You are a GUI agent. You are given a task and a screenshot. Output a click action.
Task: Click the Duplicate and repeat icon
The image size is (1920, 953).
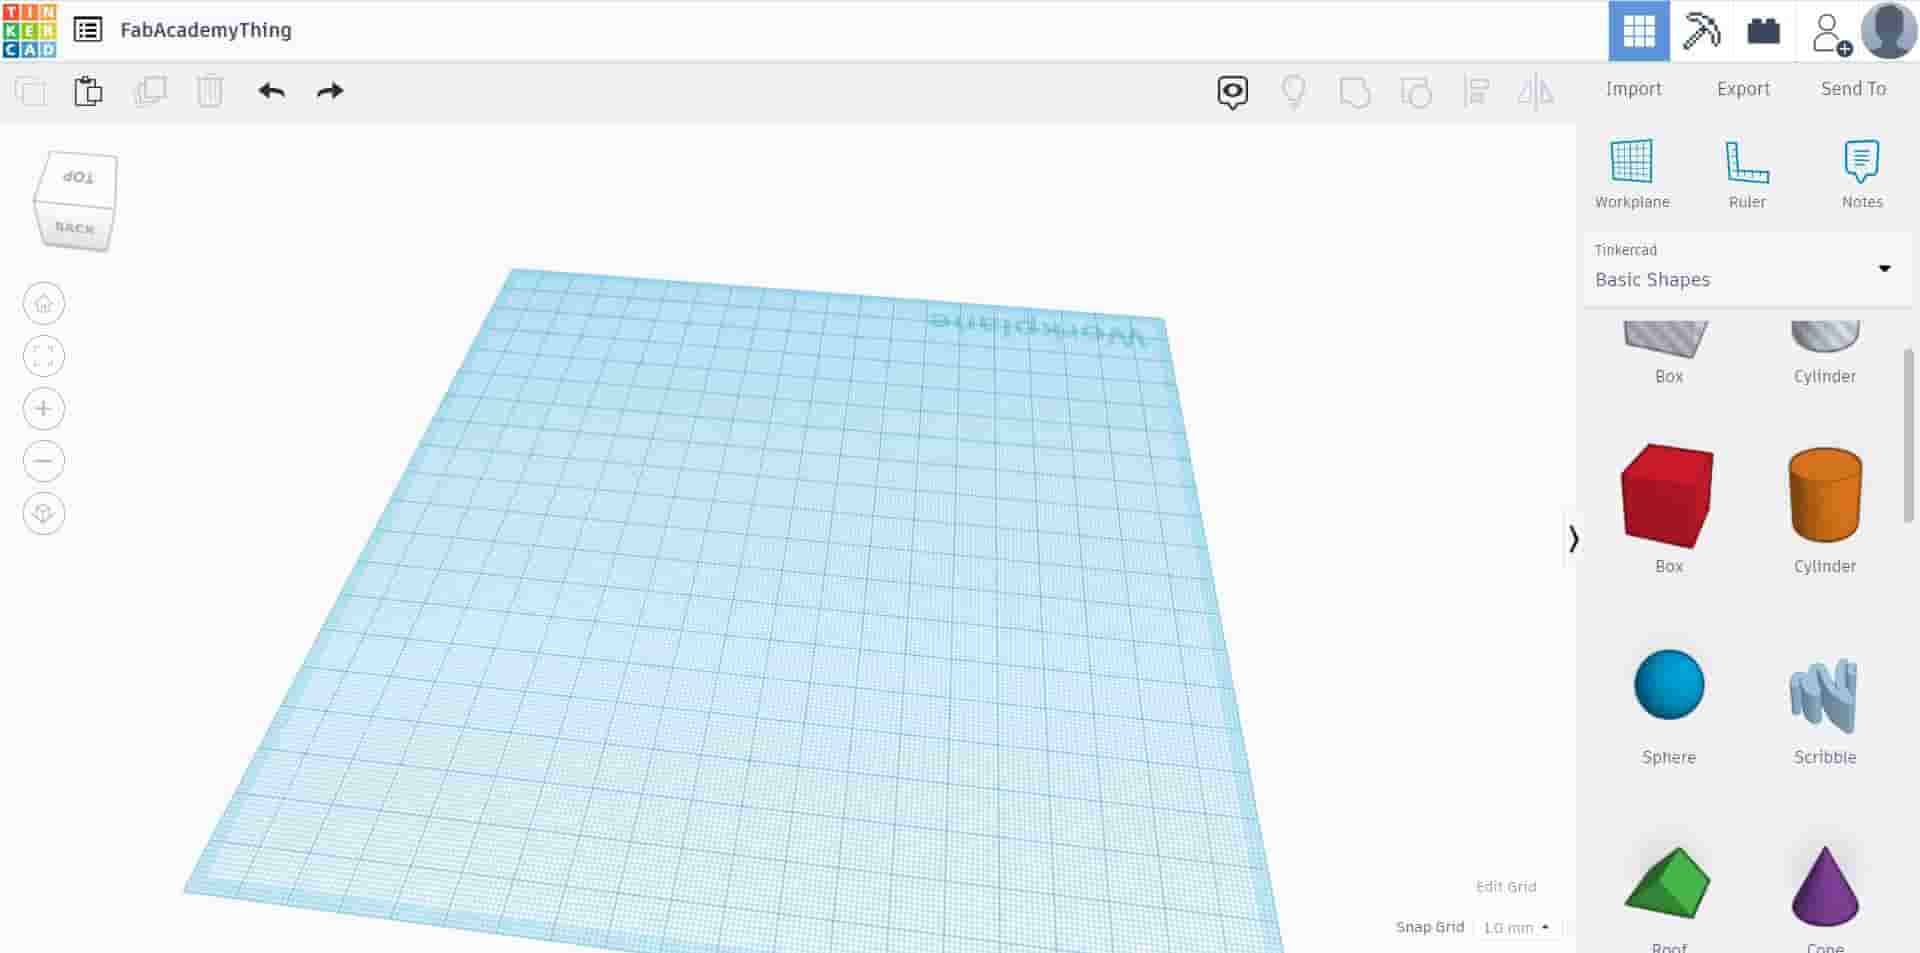tap(150, 91)
